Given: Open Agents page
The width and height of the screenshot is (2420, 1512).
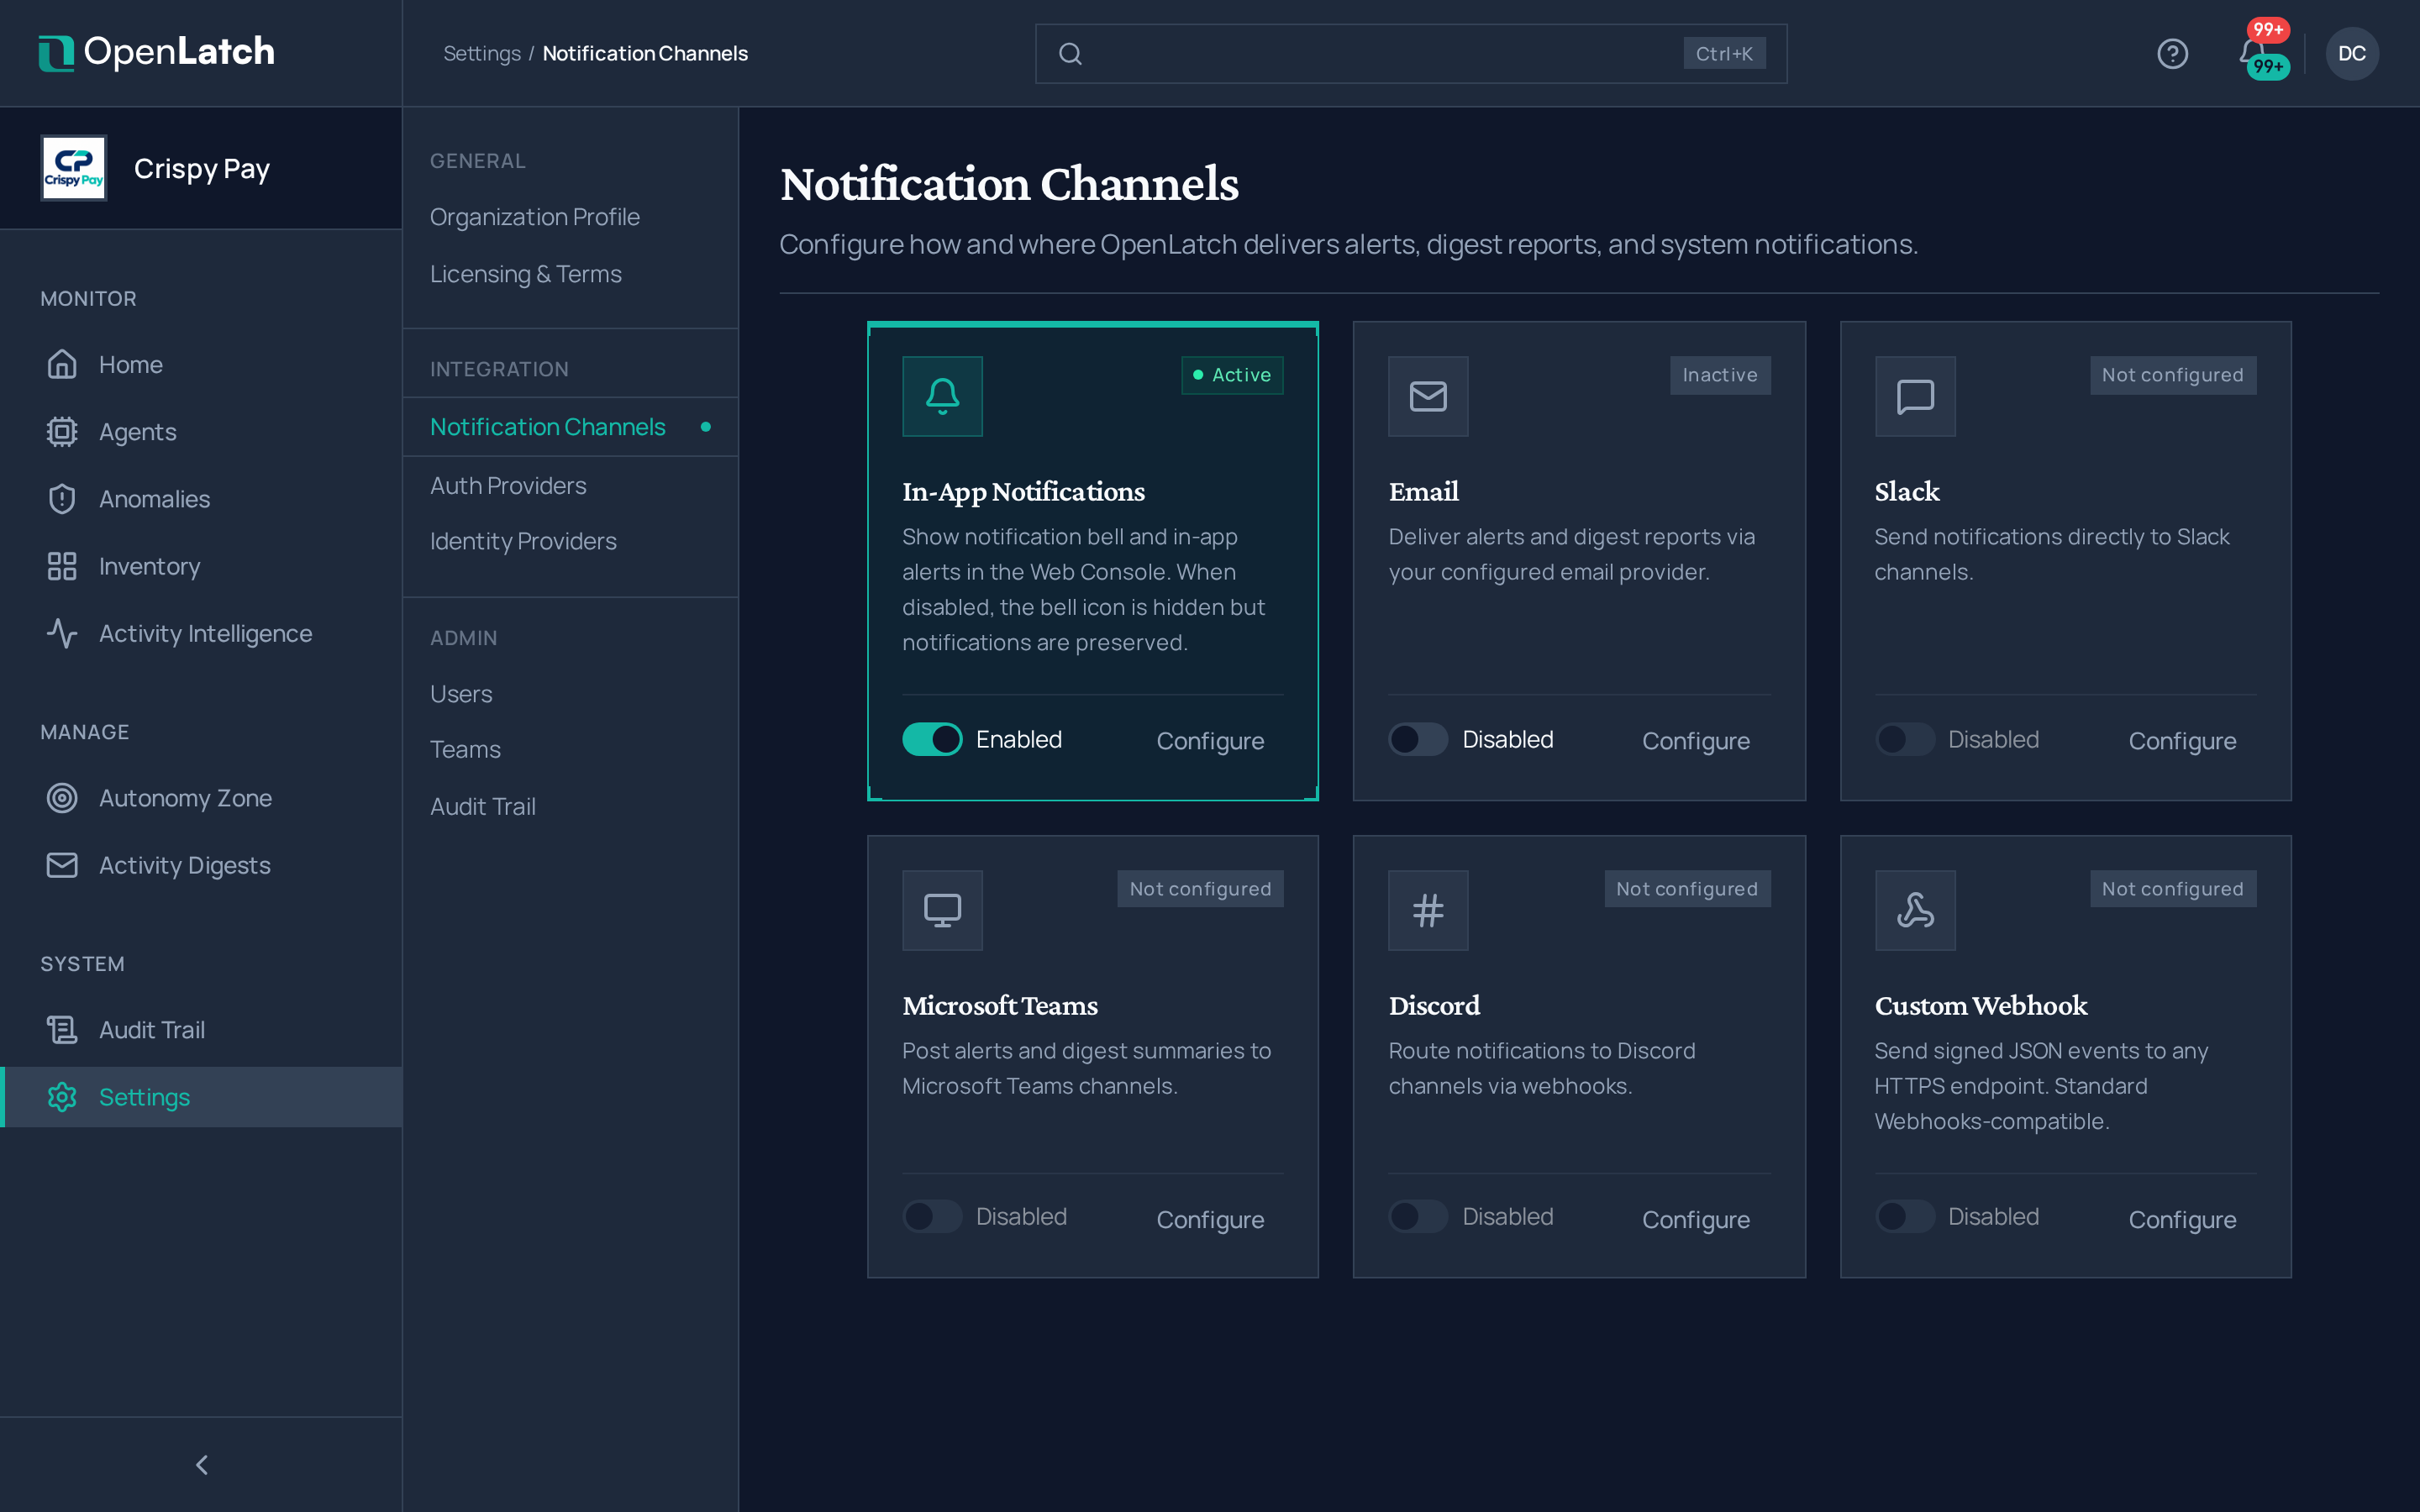Looking at the screenshot, I should coord(201,432).
